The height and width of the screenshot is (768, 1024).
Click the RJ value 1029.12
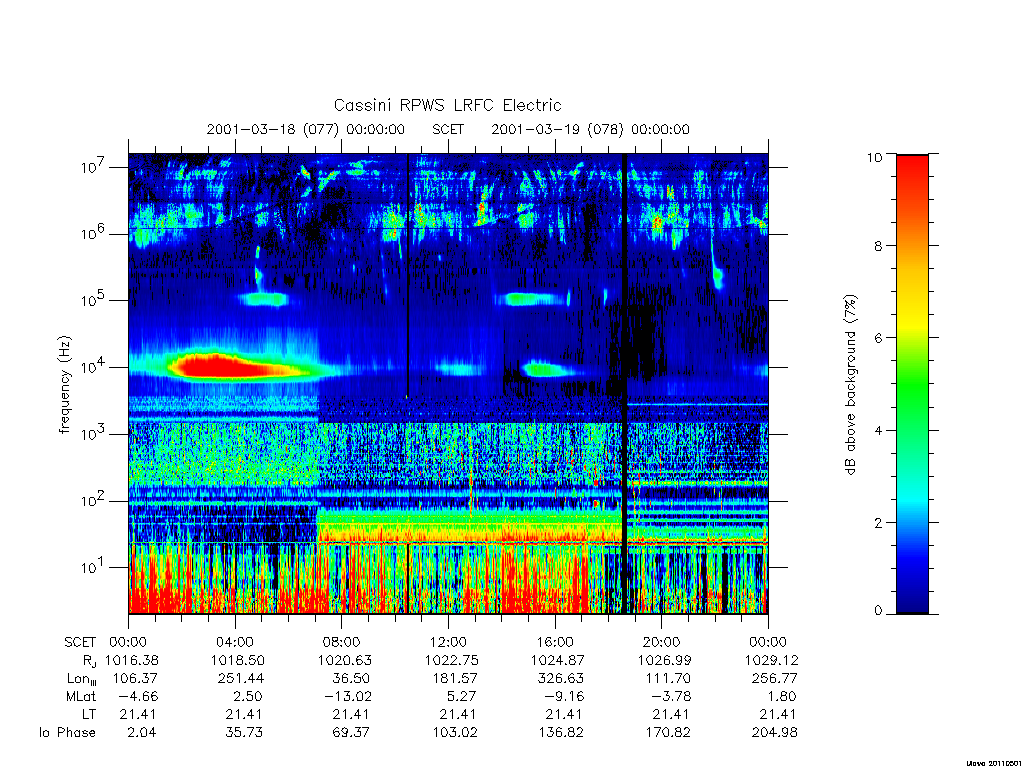coord(771,660)
